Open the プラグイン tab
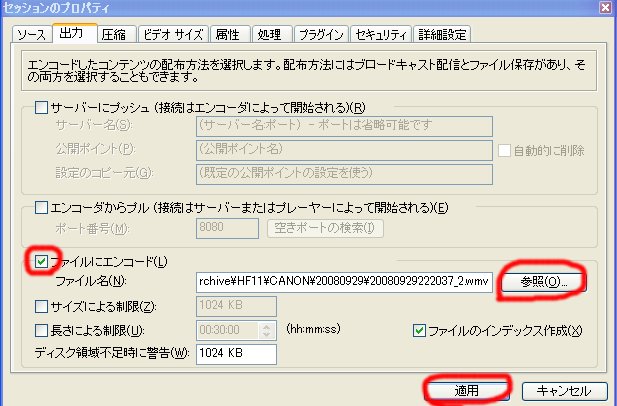The image size is (617, 406). 321,35
